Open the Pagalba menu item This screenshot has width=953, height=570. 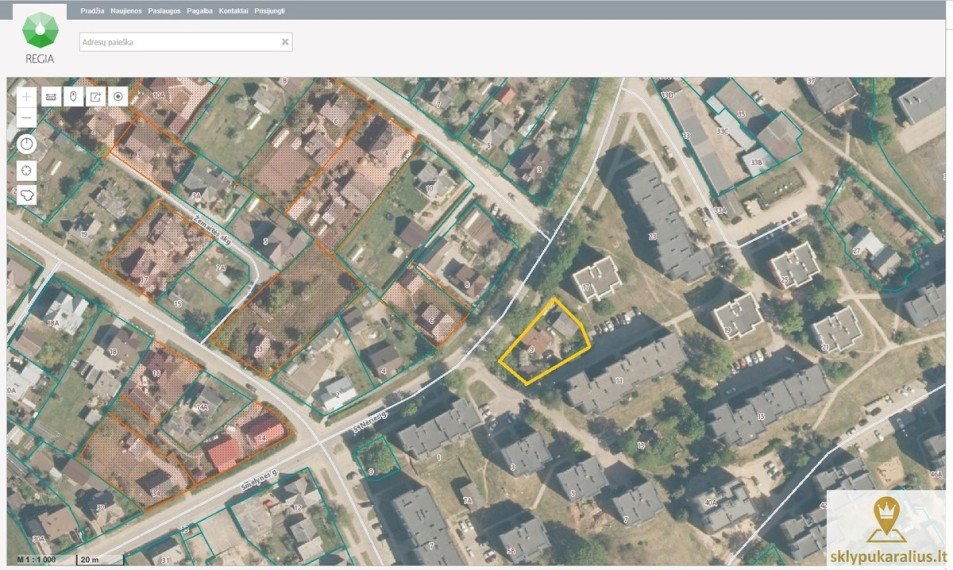point(200,11)
